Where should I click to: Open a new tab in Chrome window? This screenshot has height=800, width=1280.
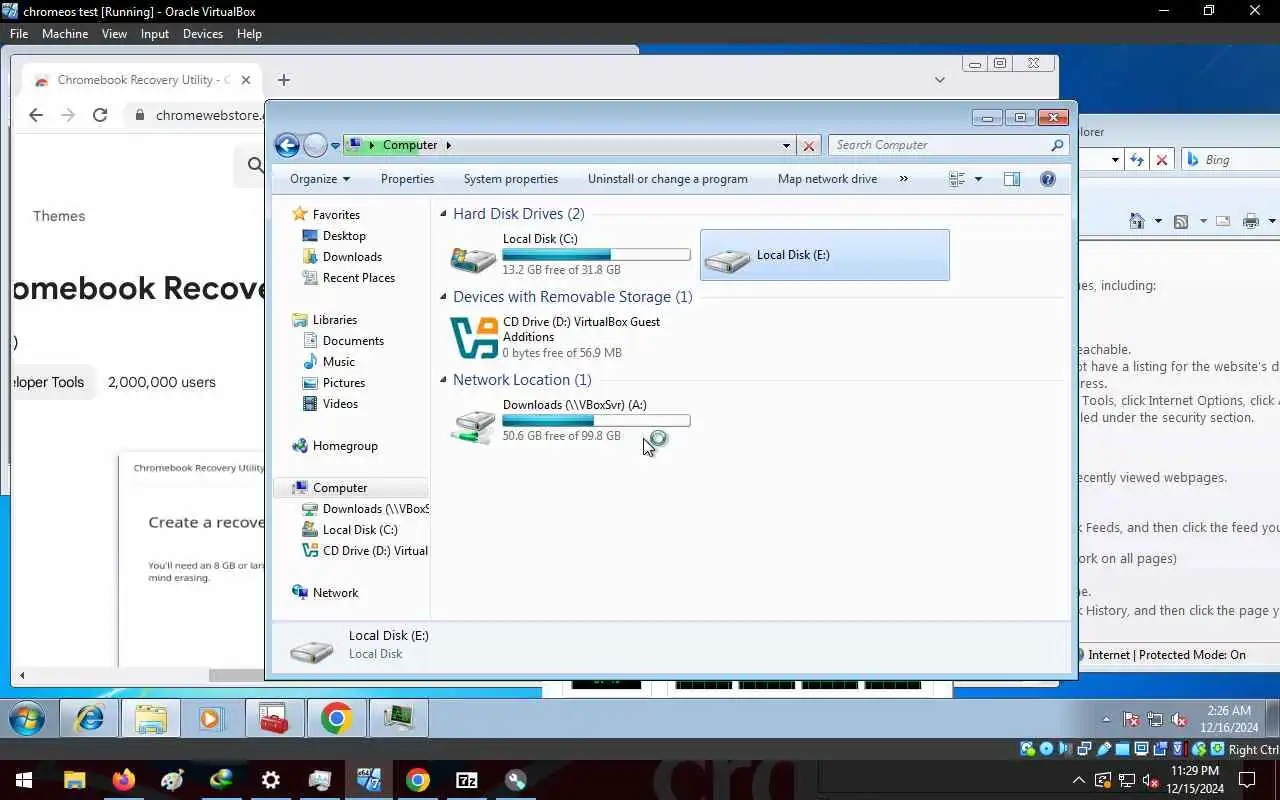284,80
